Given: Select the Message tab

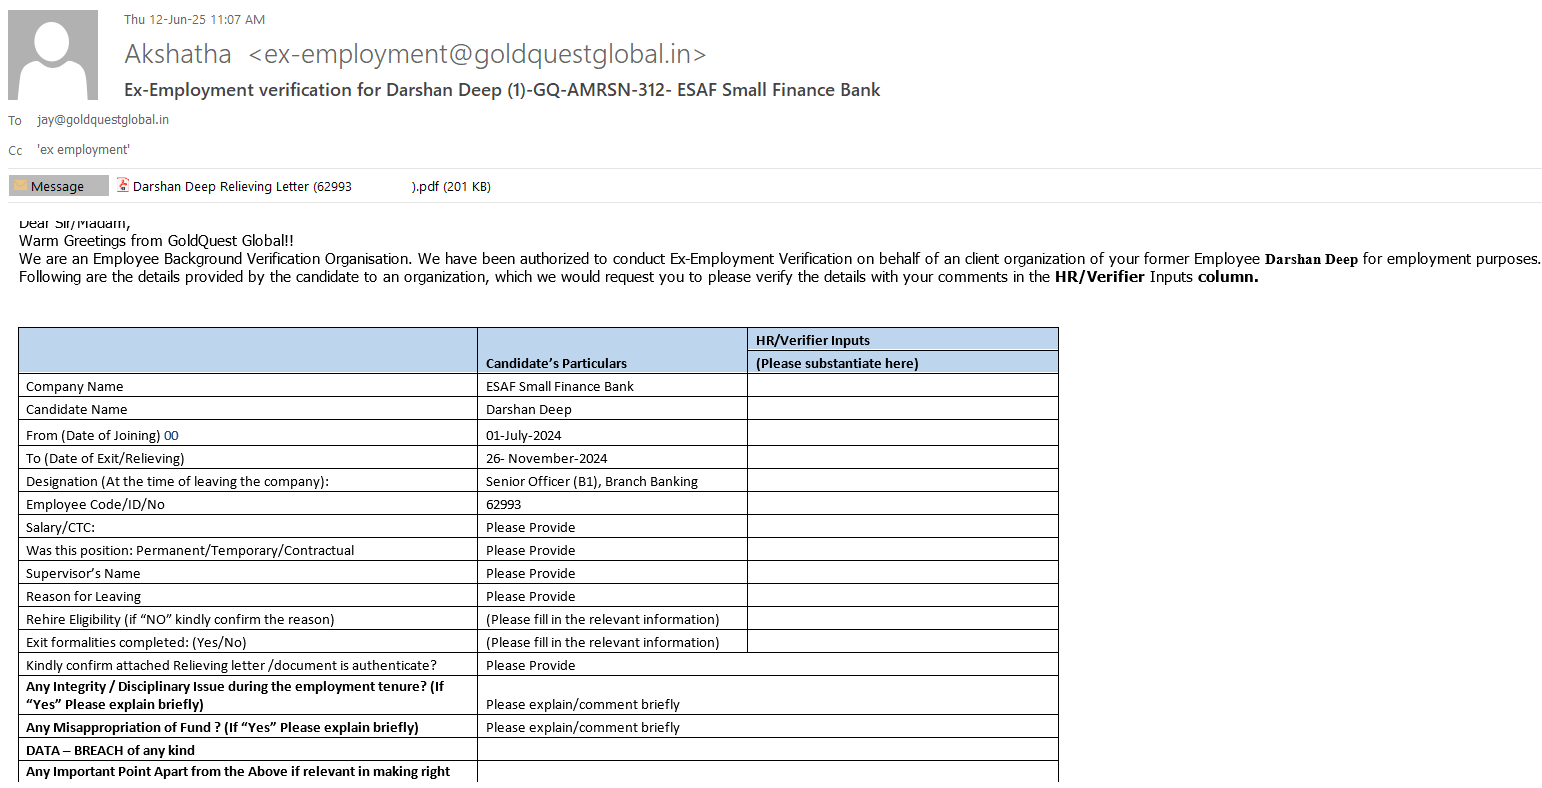Looking at the screenshot, I should click(59, 186).
